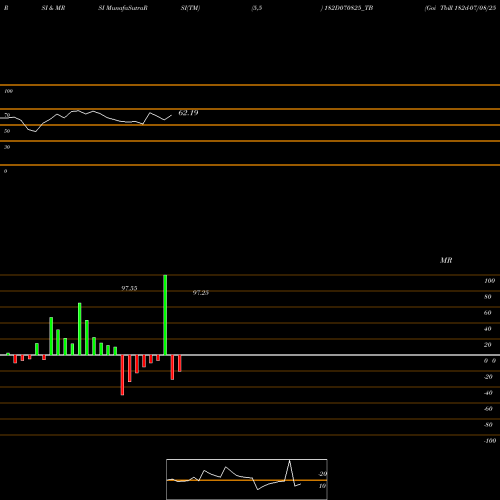The width and height of the screenshot is (500, 500).
Task: Click the SI & MR header label
Action: click(53, 8)
